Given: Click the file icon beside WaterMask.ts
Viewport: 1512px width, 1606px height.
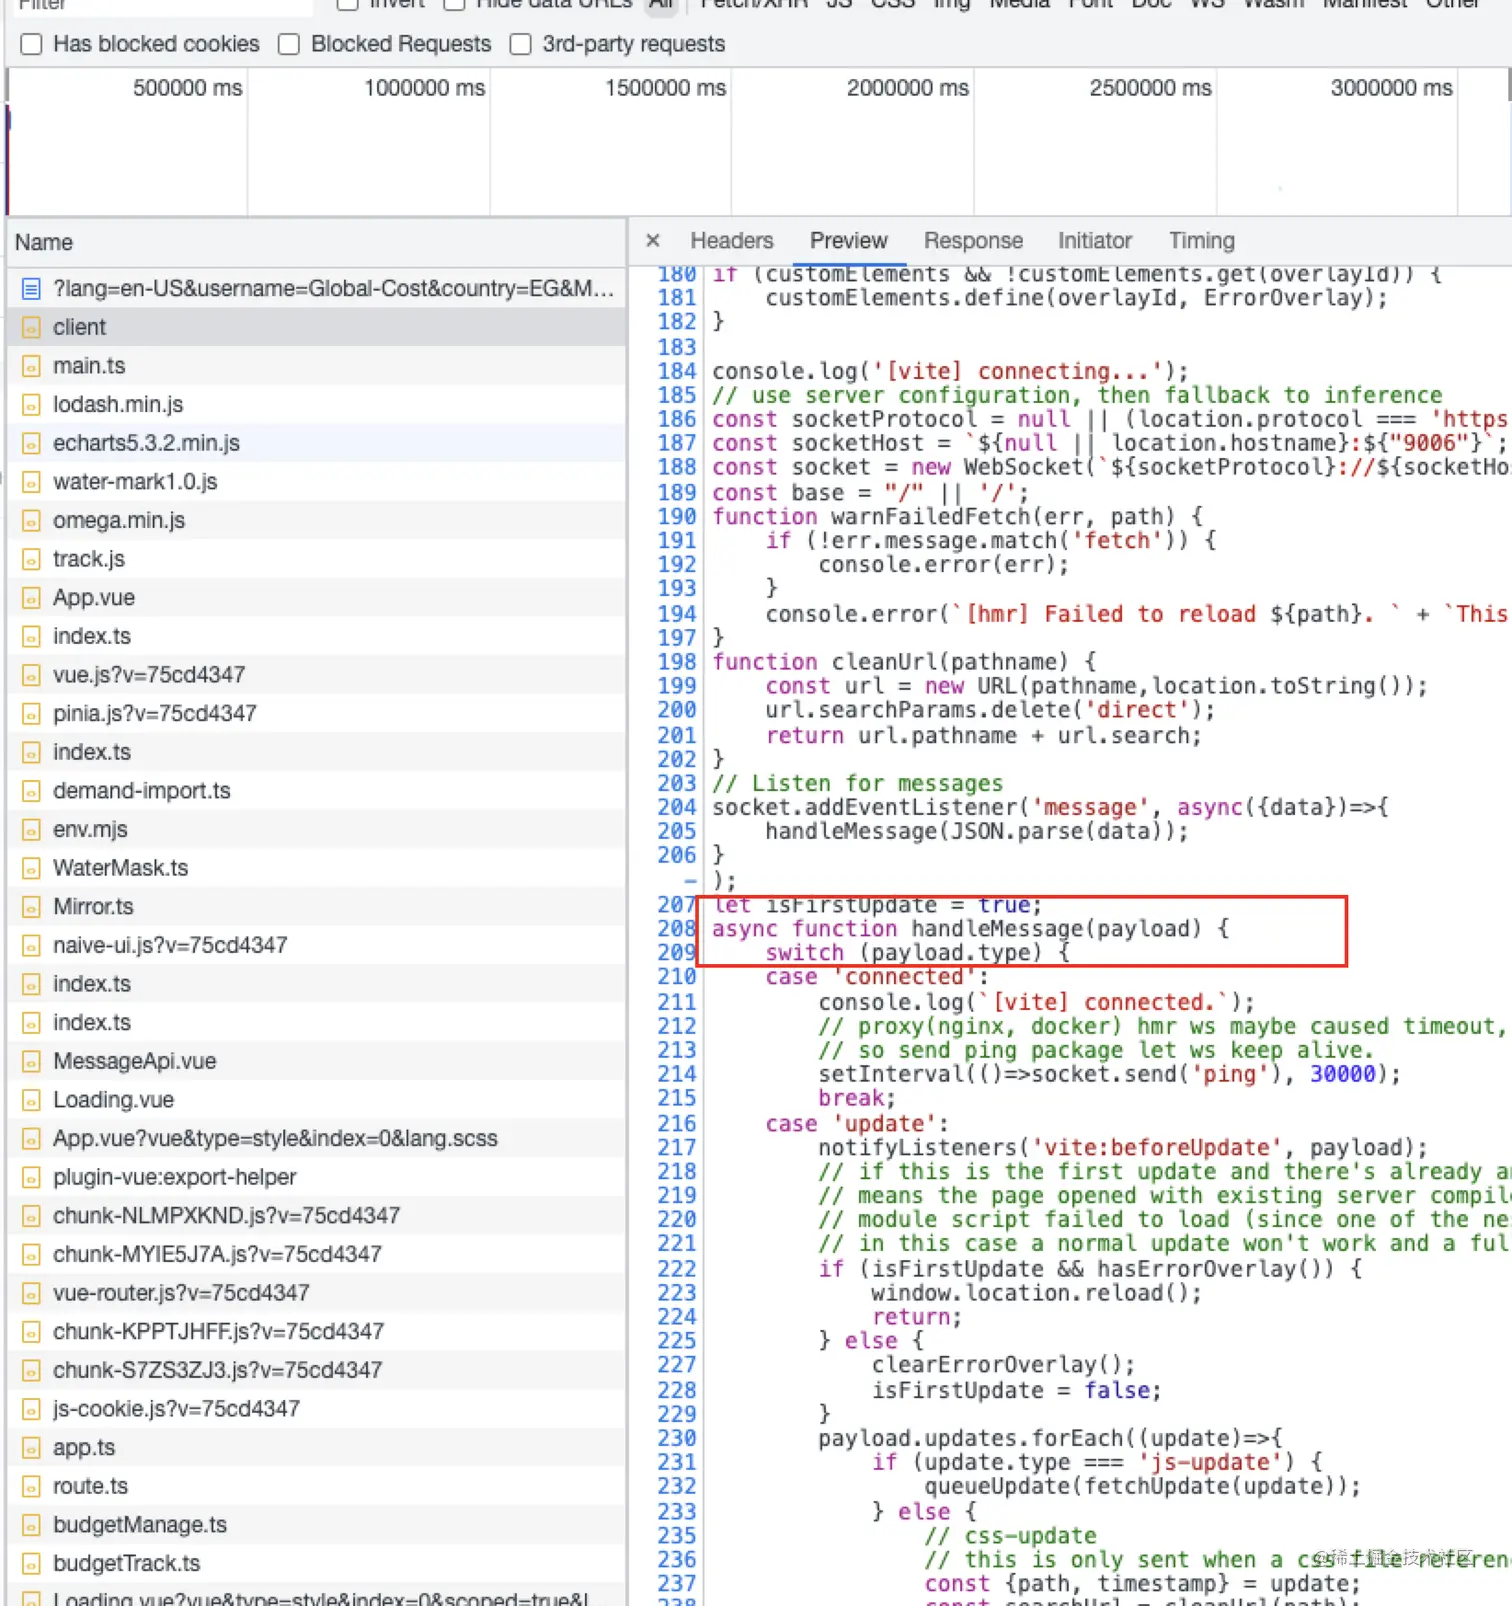Looking at the screenshot, I should [x=31, y=869].
